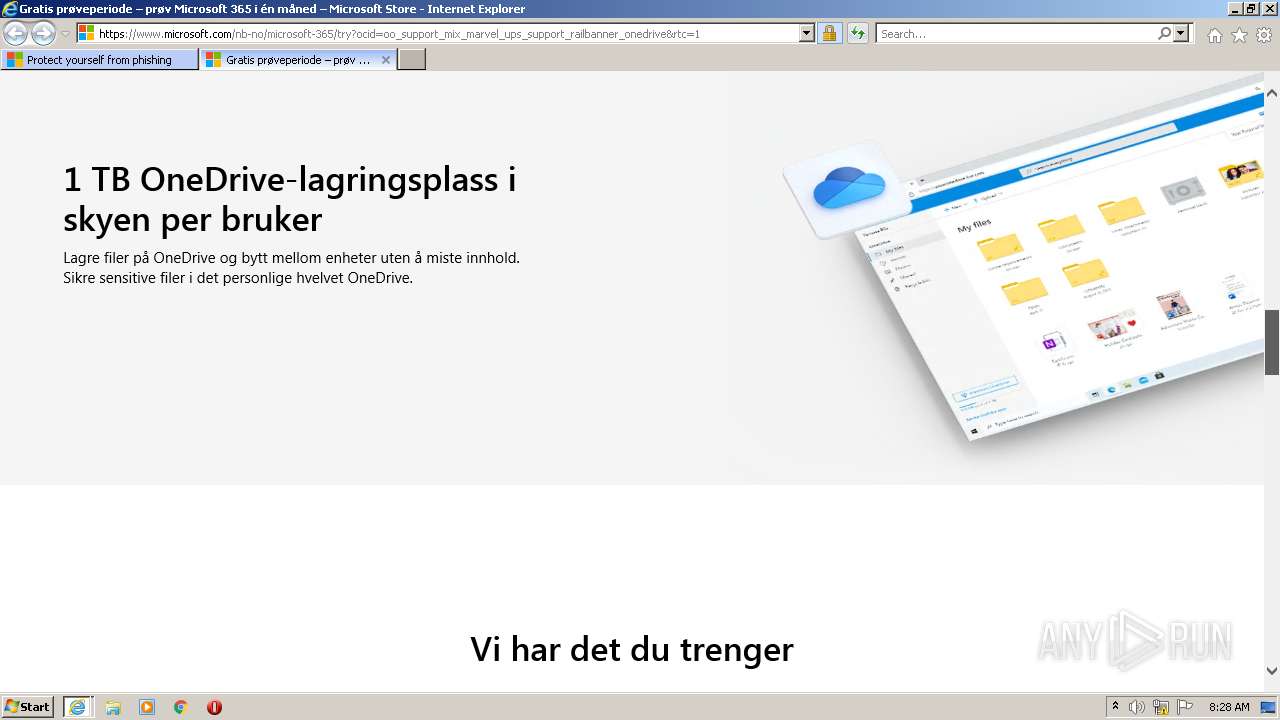Open the Windows Start menu

[28, 707]
